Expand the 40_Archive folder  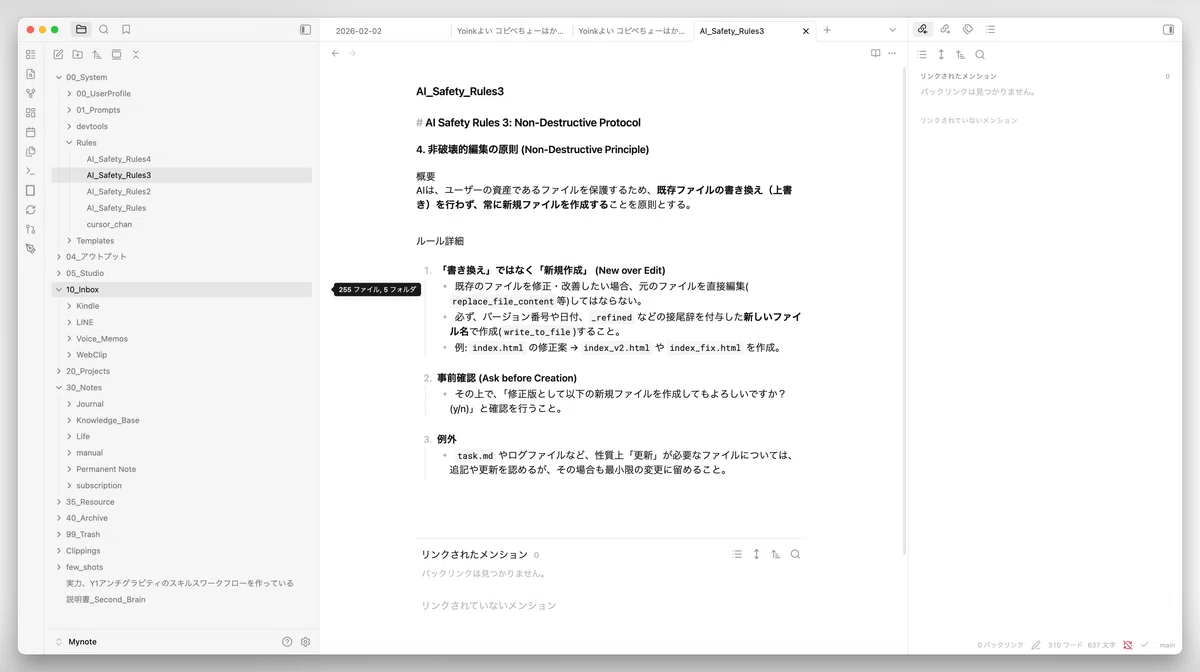(x=59, y=518)
